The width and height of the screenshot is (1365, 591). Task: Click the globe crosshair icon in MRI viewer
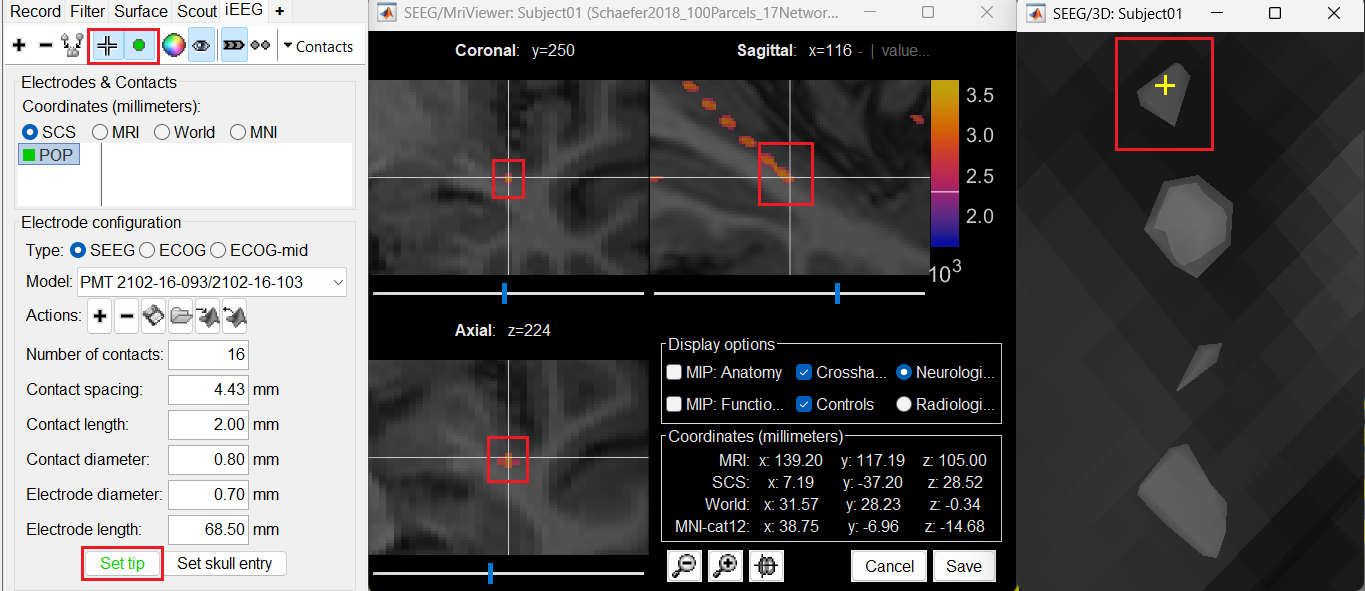[x=766, y=566]
